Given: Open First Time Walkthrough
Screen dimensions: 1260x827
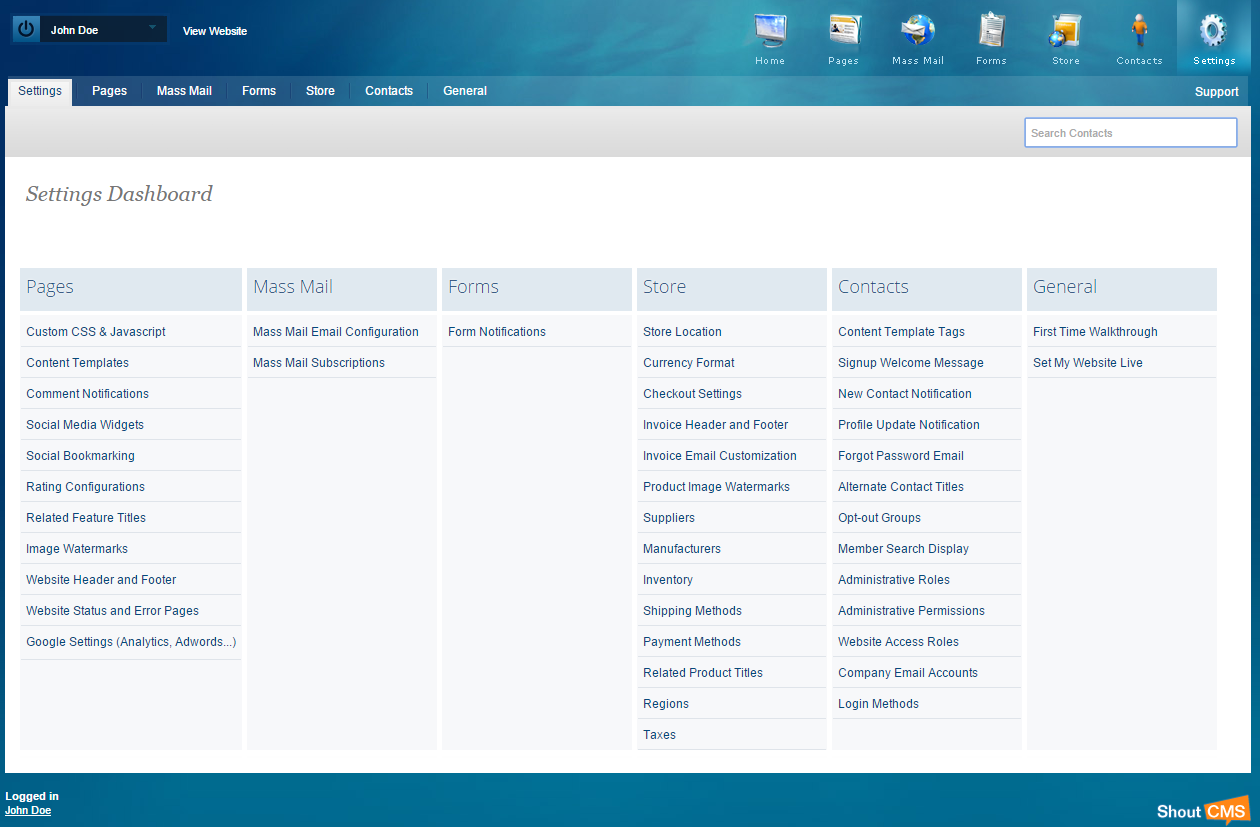Looking at the screenshot, I should click(1095, 332).
